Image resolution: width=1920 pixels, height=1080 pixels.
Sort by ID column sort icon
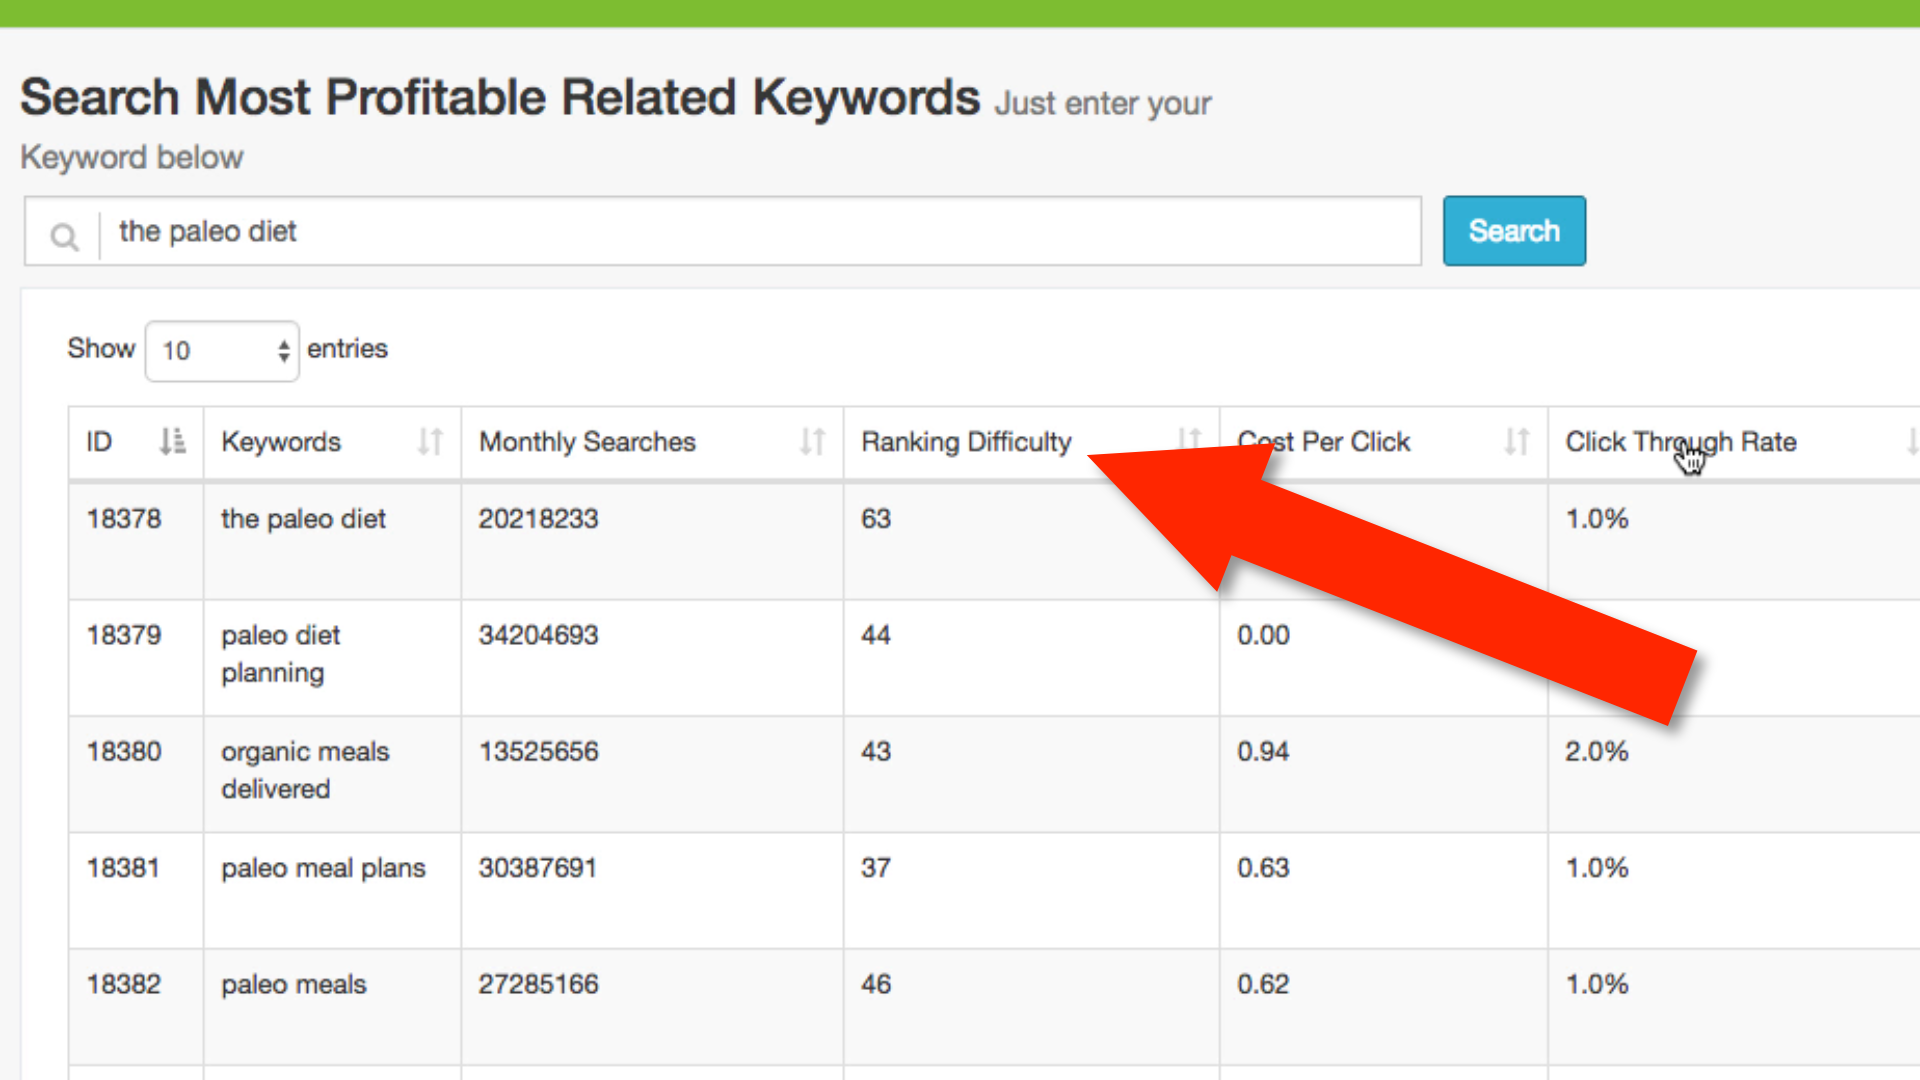pyautogui.click(x=172, y=441)
